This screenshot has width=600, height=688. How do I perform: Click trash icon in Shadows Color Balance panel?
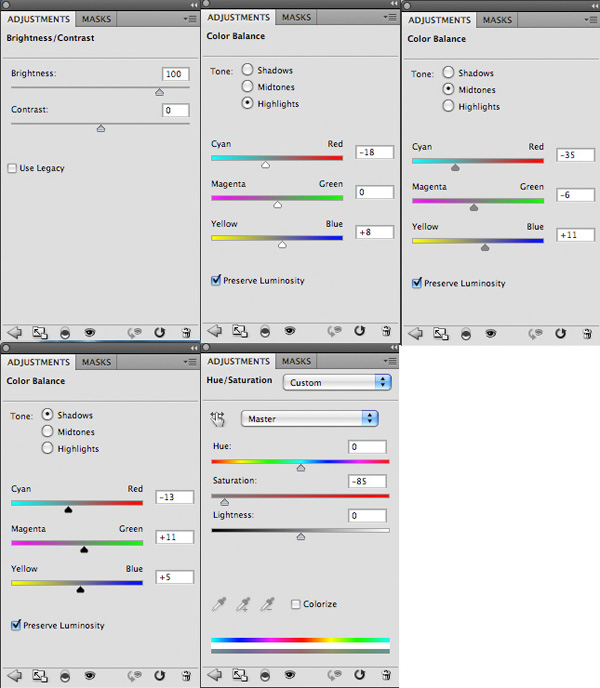coord(186,676)
